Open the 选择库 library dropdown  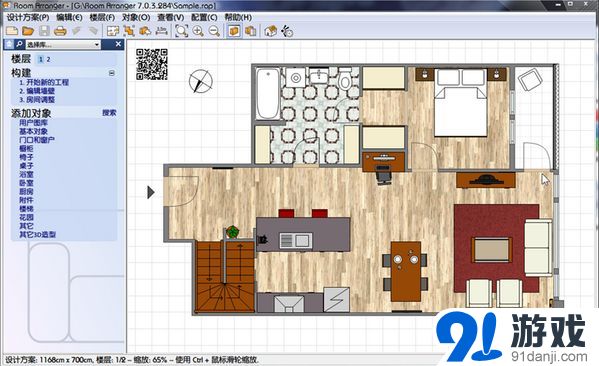[63, 45]
